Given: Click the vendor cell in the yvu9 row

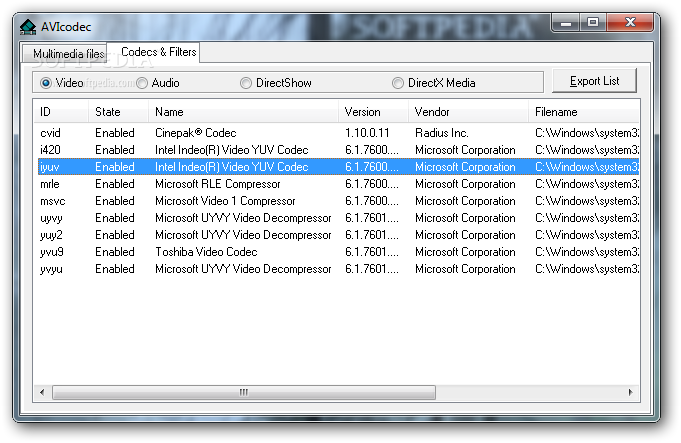Looking at the screenshot, I should 465,252.
